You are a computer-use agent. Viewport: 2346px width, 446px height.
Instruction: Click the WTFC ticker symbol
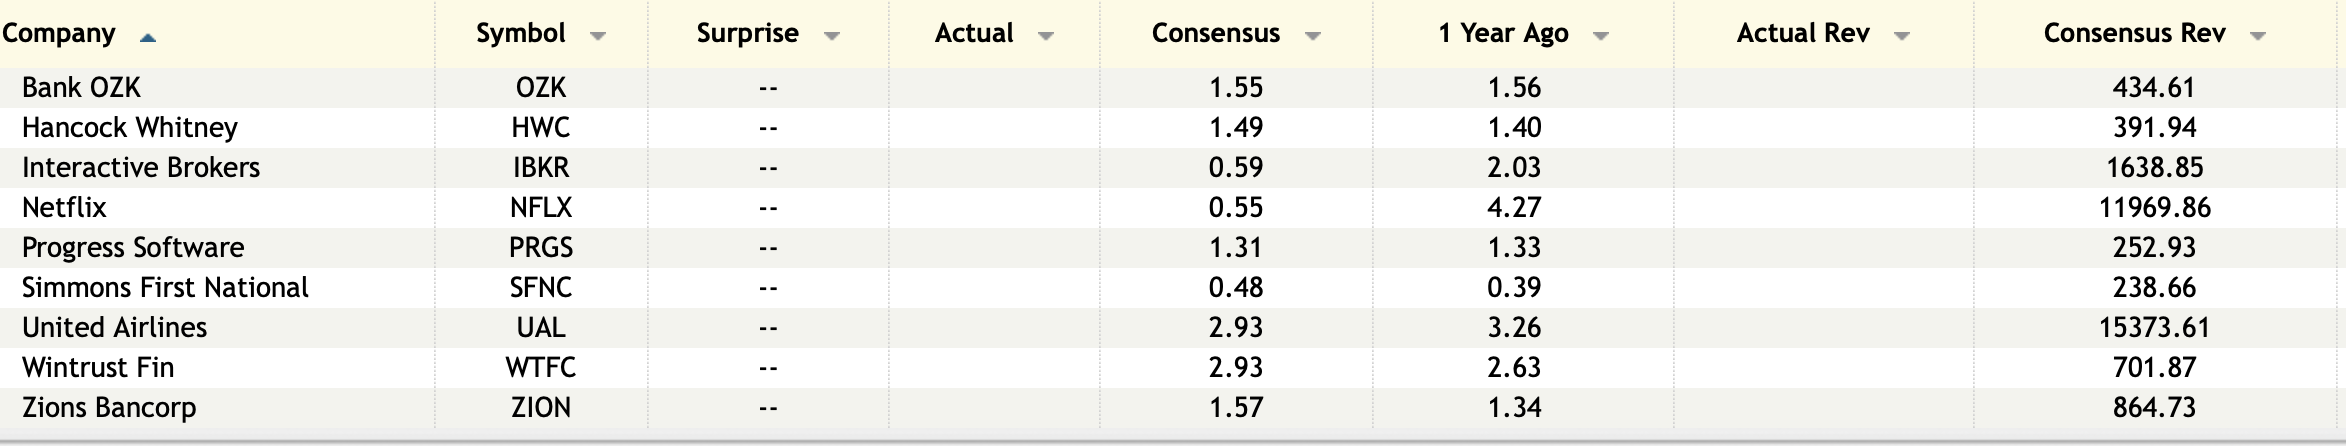tap(541, 368)
